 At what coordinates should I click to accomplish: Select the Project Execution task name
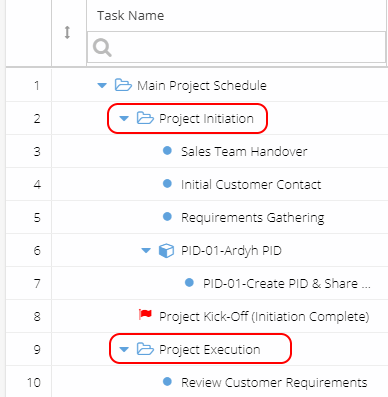[x=210, y=350]
